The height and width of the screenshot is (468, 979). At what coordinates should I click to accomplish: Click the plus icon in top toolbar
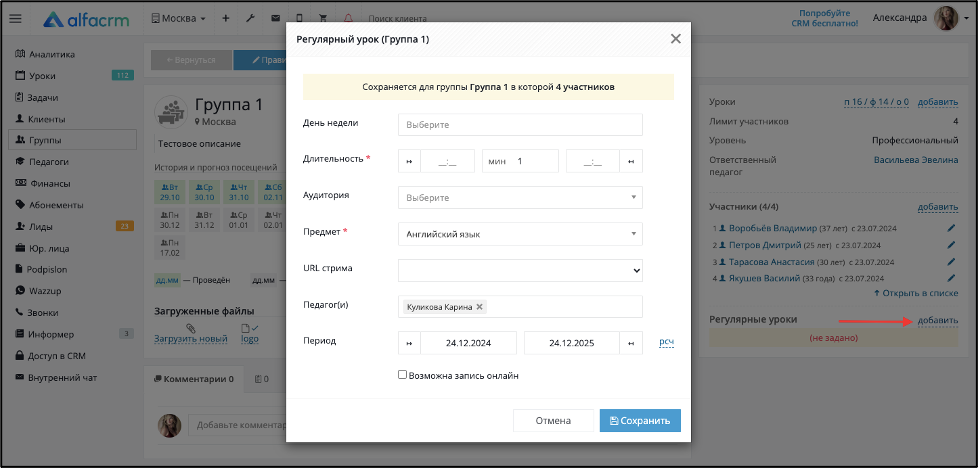click(x=225, y=19)
